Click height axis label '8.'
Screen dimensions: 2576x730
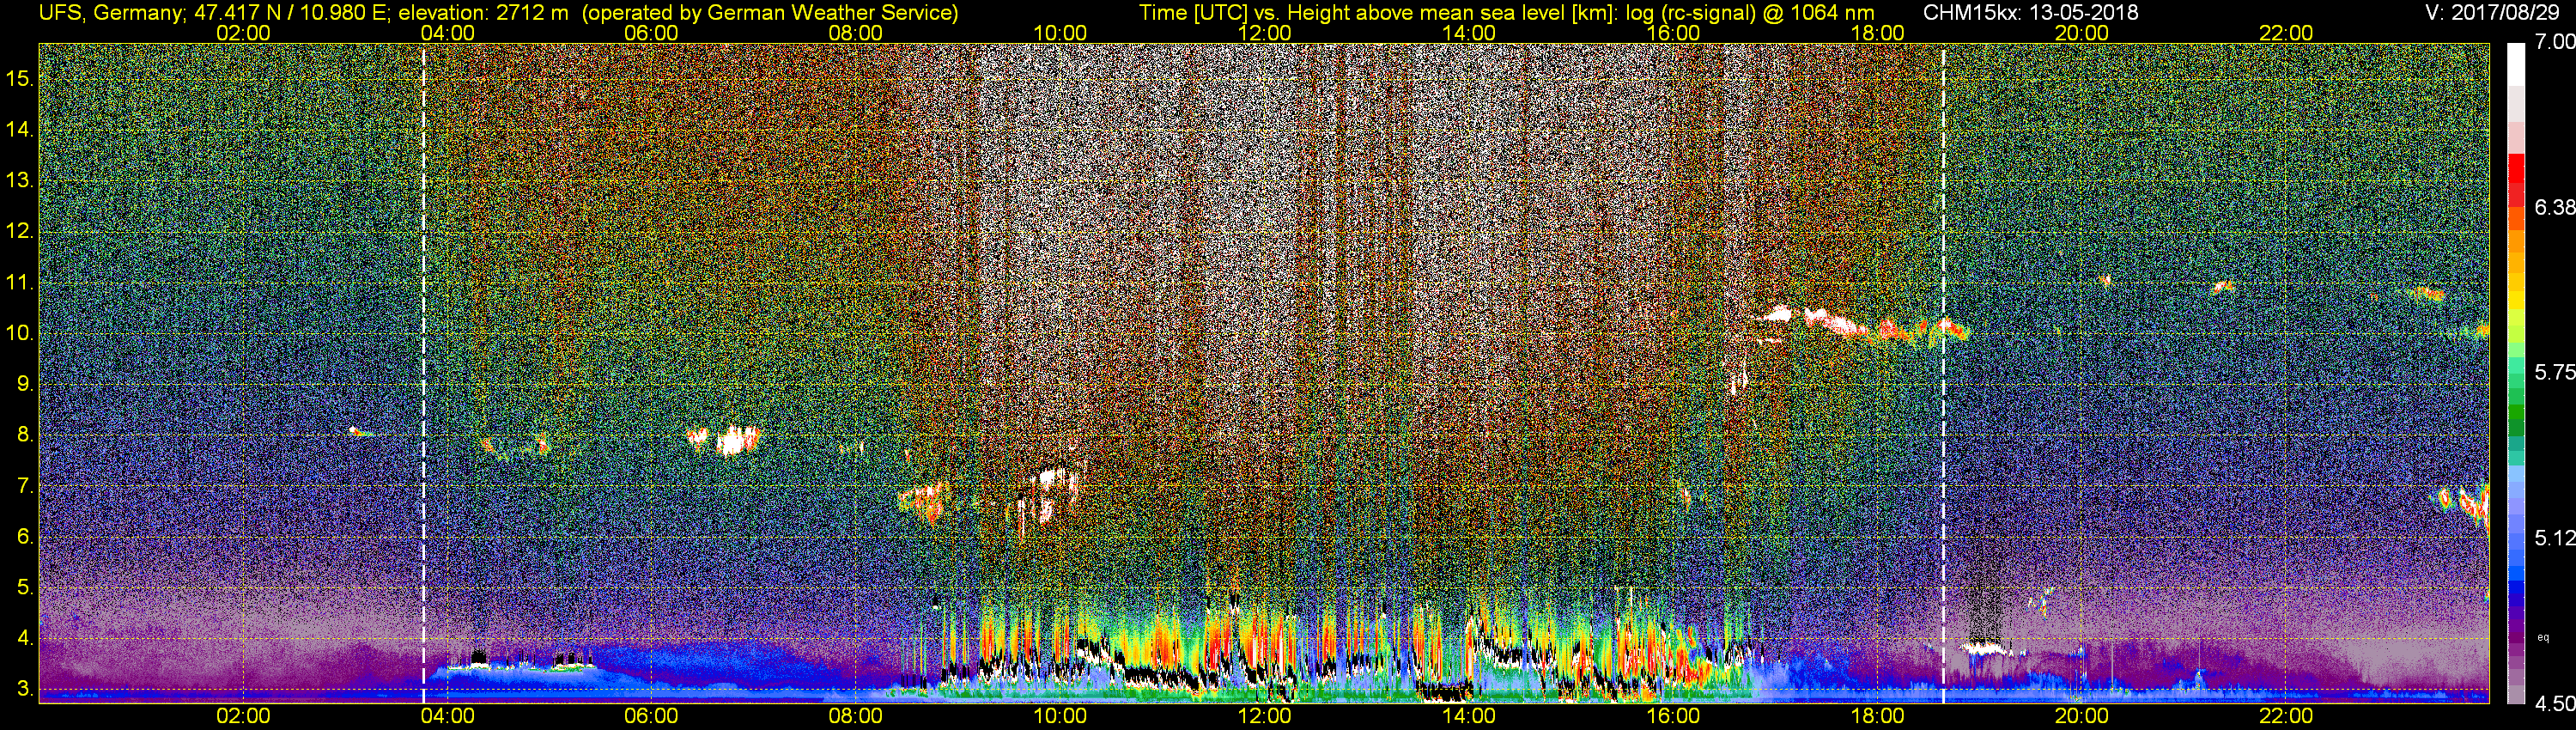click(25, 434)
